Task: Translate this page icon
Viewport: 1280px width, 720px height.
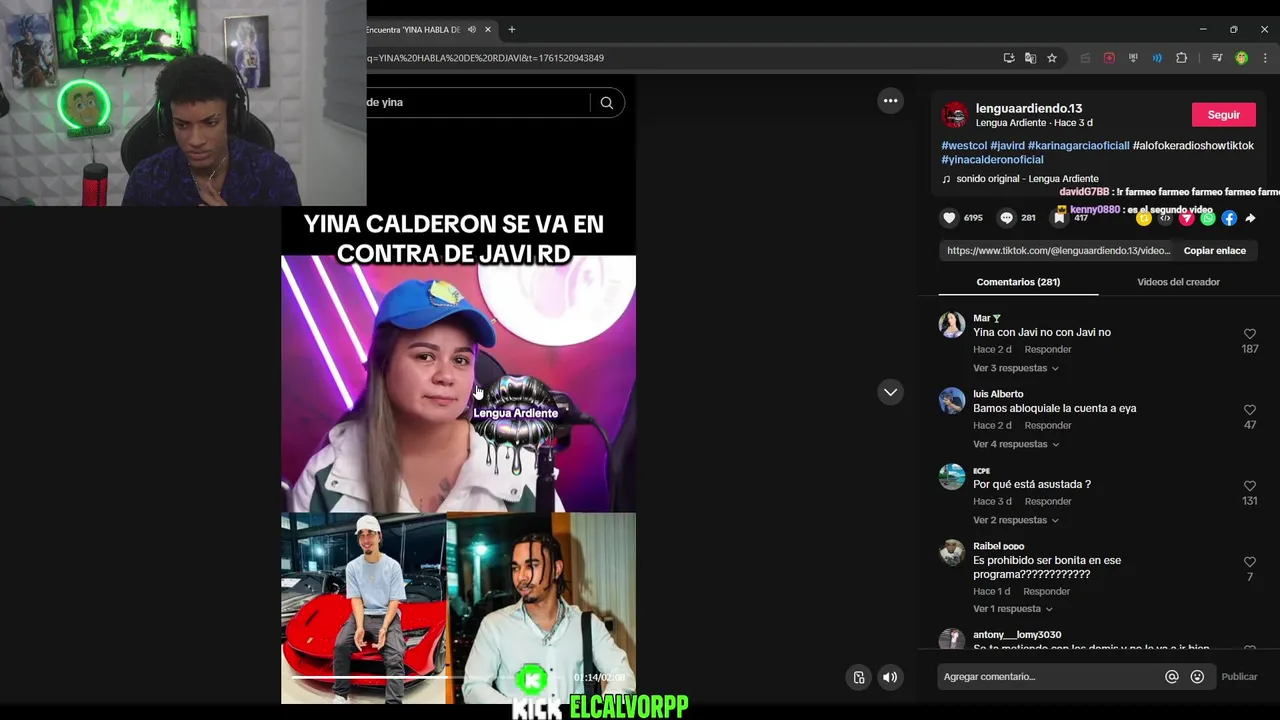Action: [x=1030, y=58]
